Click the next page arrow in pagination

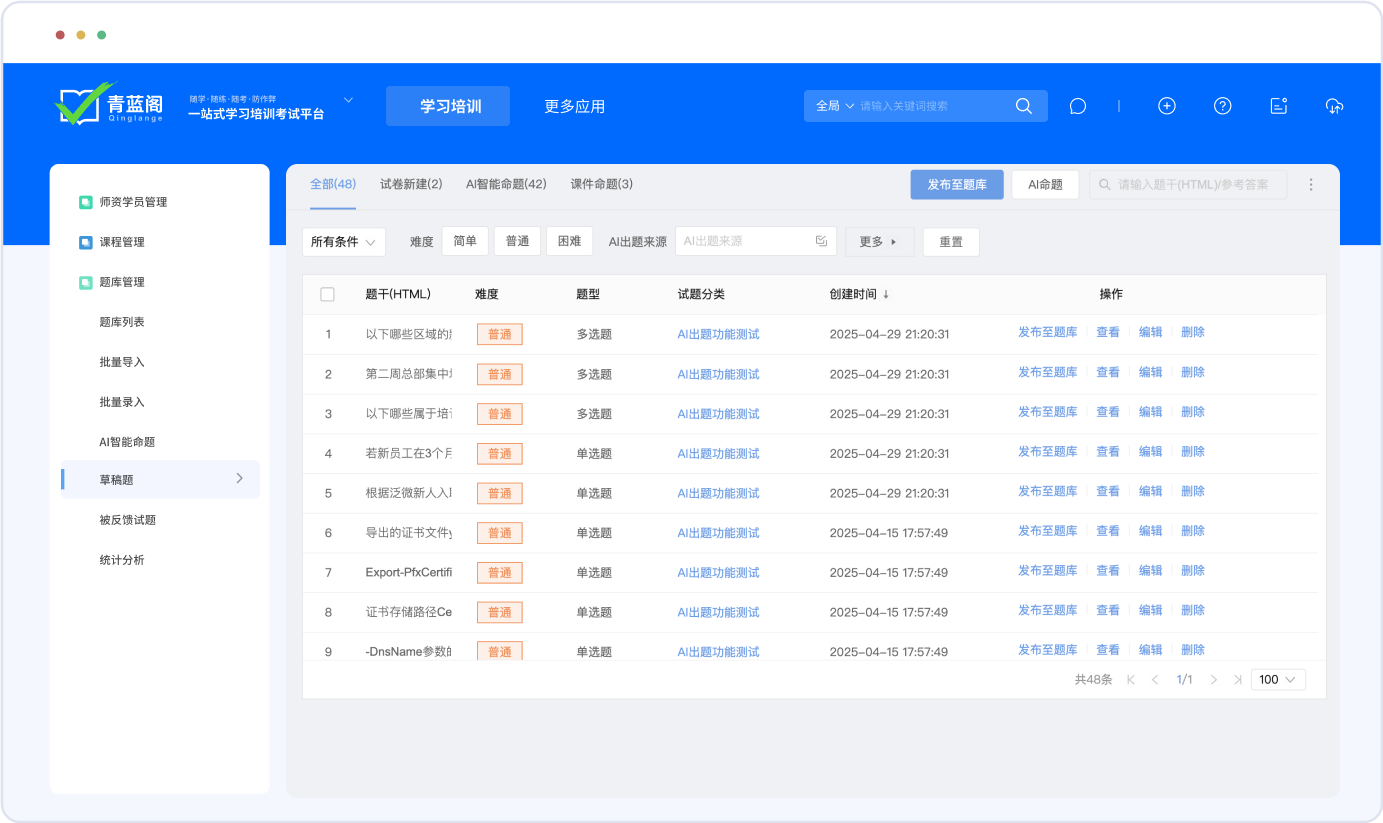(1213, 680)
